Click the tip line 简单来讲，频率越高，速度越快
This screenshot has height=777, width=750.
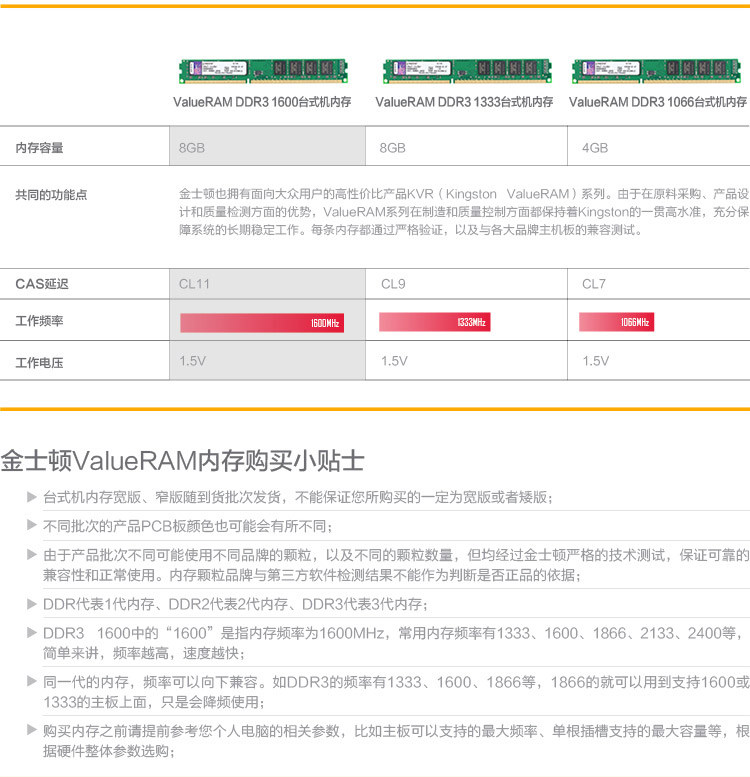(144, 653)
